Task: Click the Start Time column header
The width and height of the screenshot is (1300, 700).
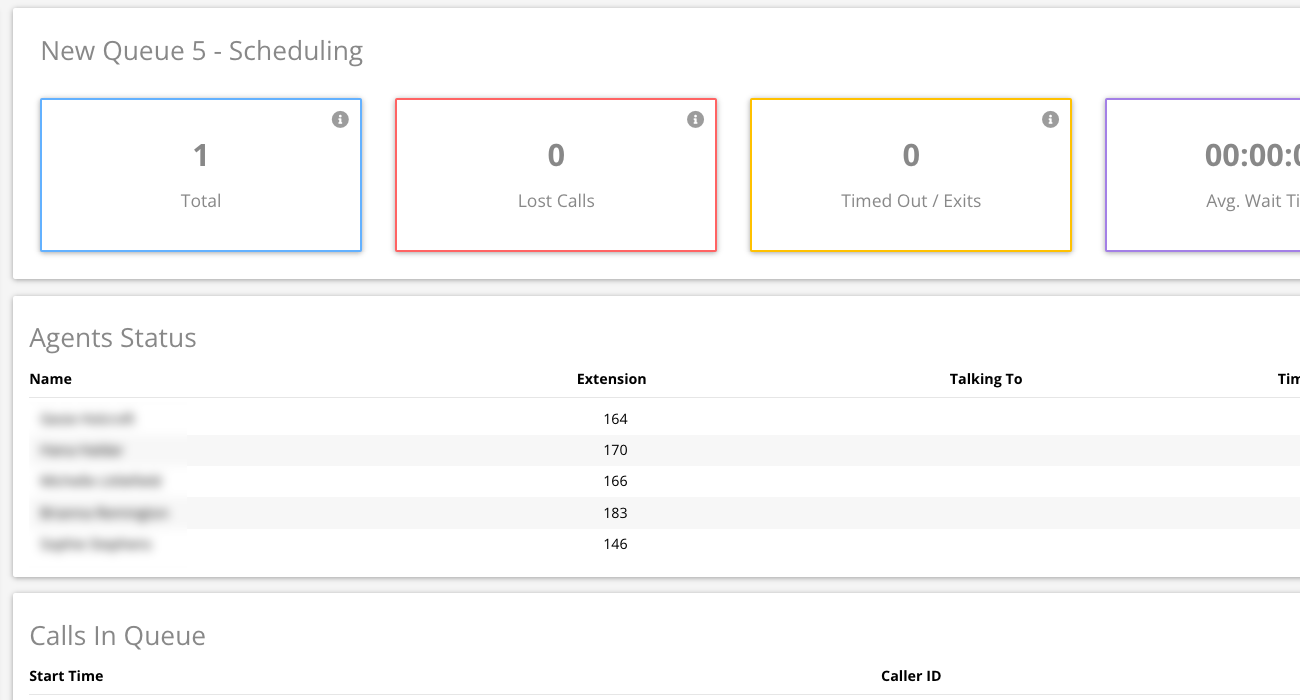Action: tap(66, 676)
